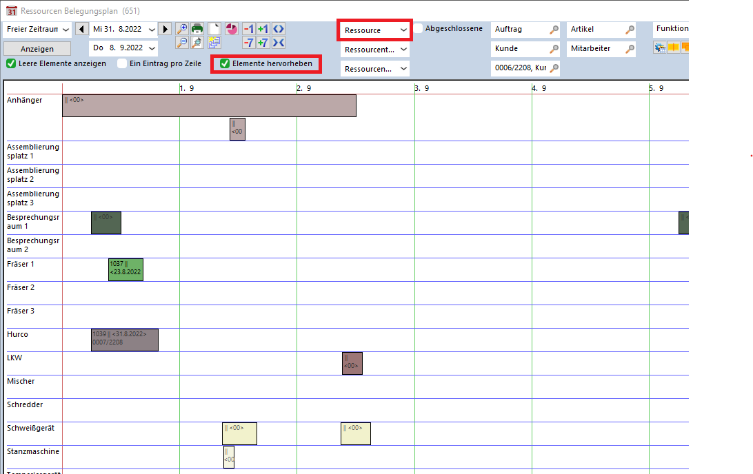This screenshot has height=474, width=753.
Task: Click search icon in Mitarbeiter field
Action: tap(630, 48)
